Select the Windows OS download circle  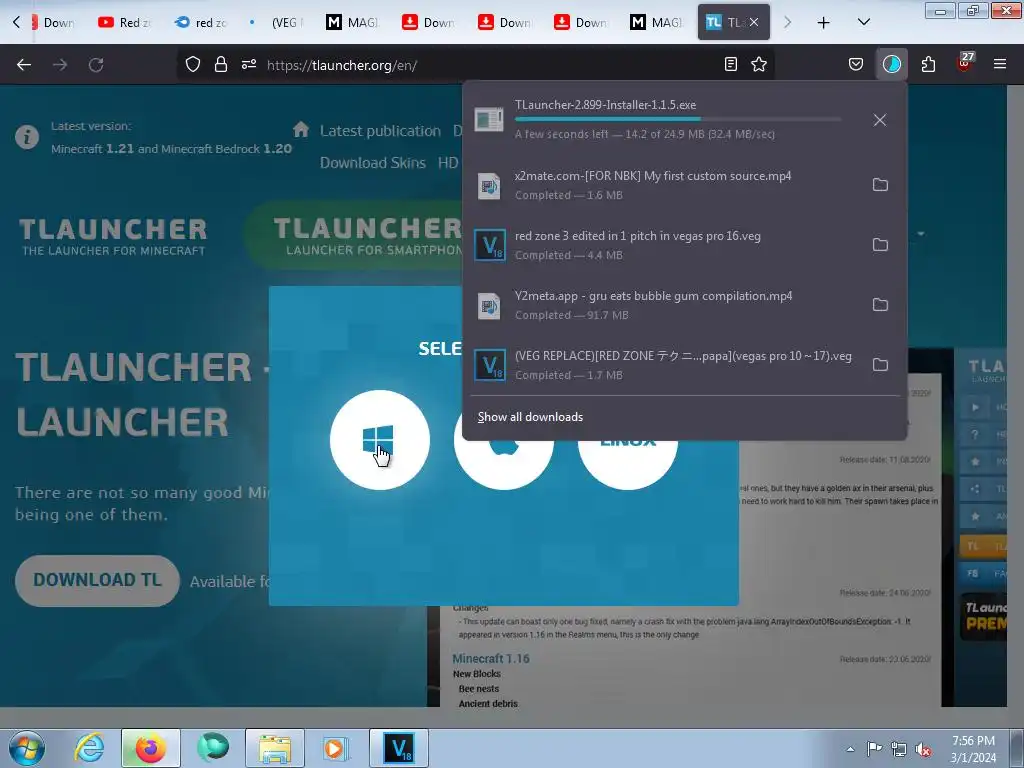click(379, 440)
